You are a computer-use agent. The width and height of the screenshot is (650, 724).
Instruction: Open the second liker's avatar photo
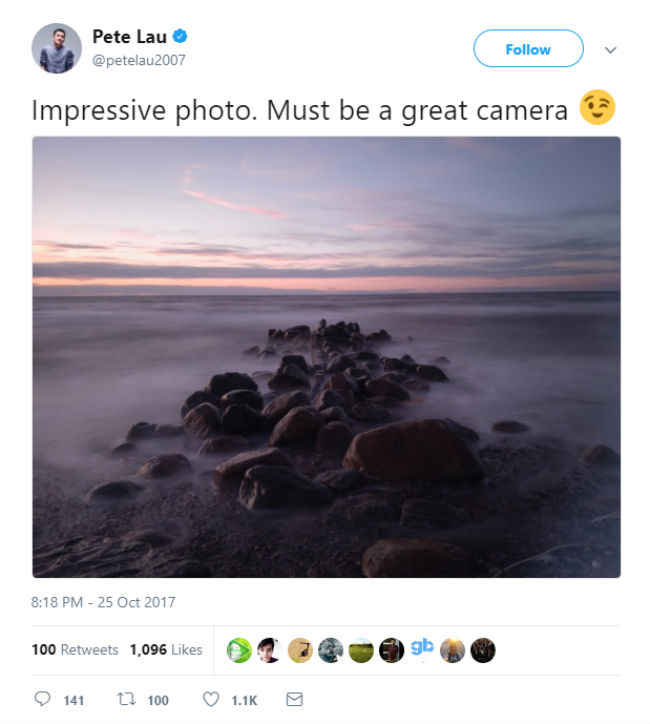pos(270,650)
